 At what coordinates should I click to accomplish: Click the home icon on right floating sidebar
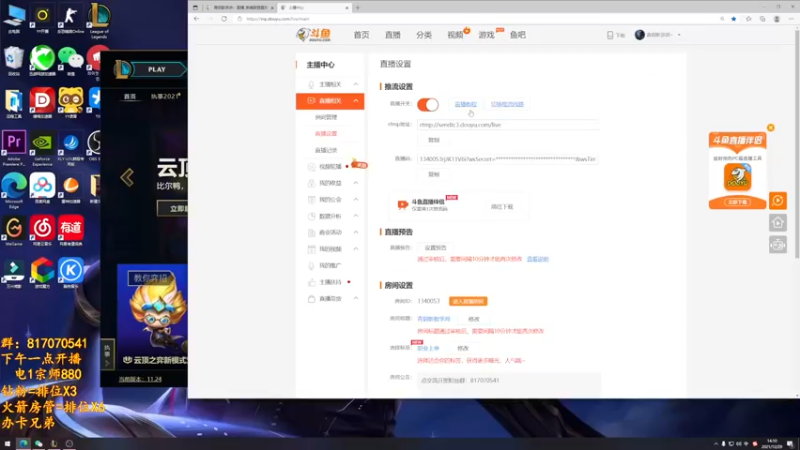coord(778,222)
